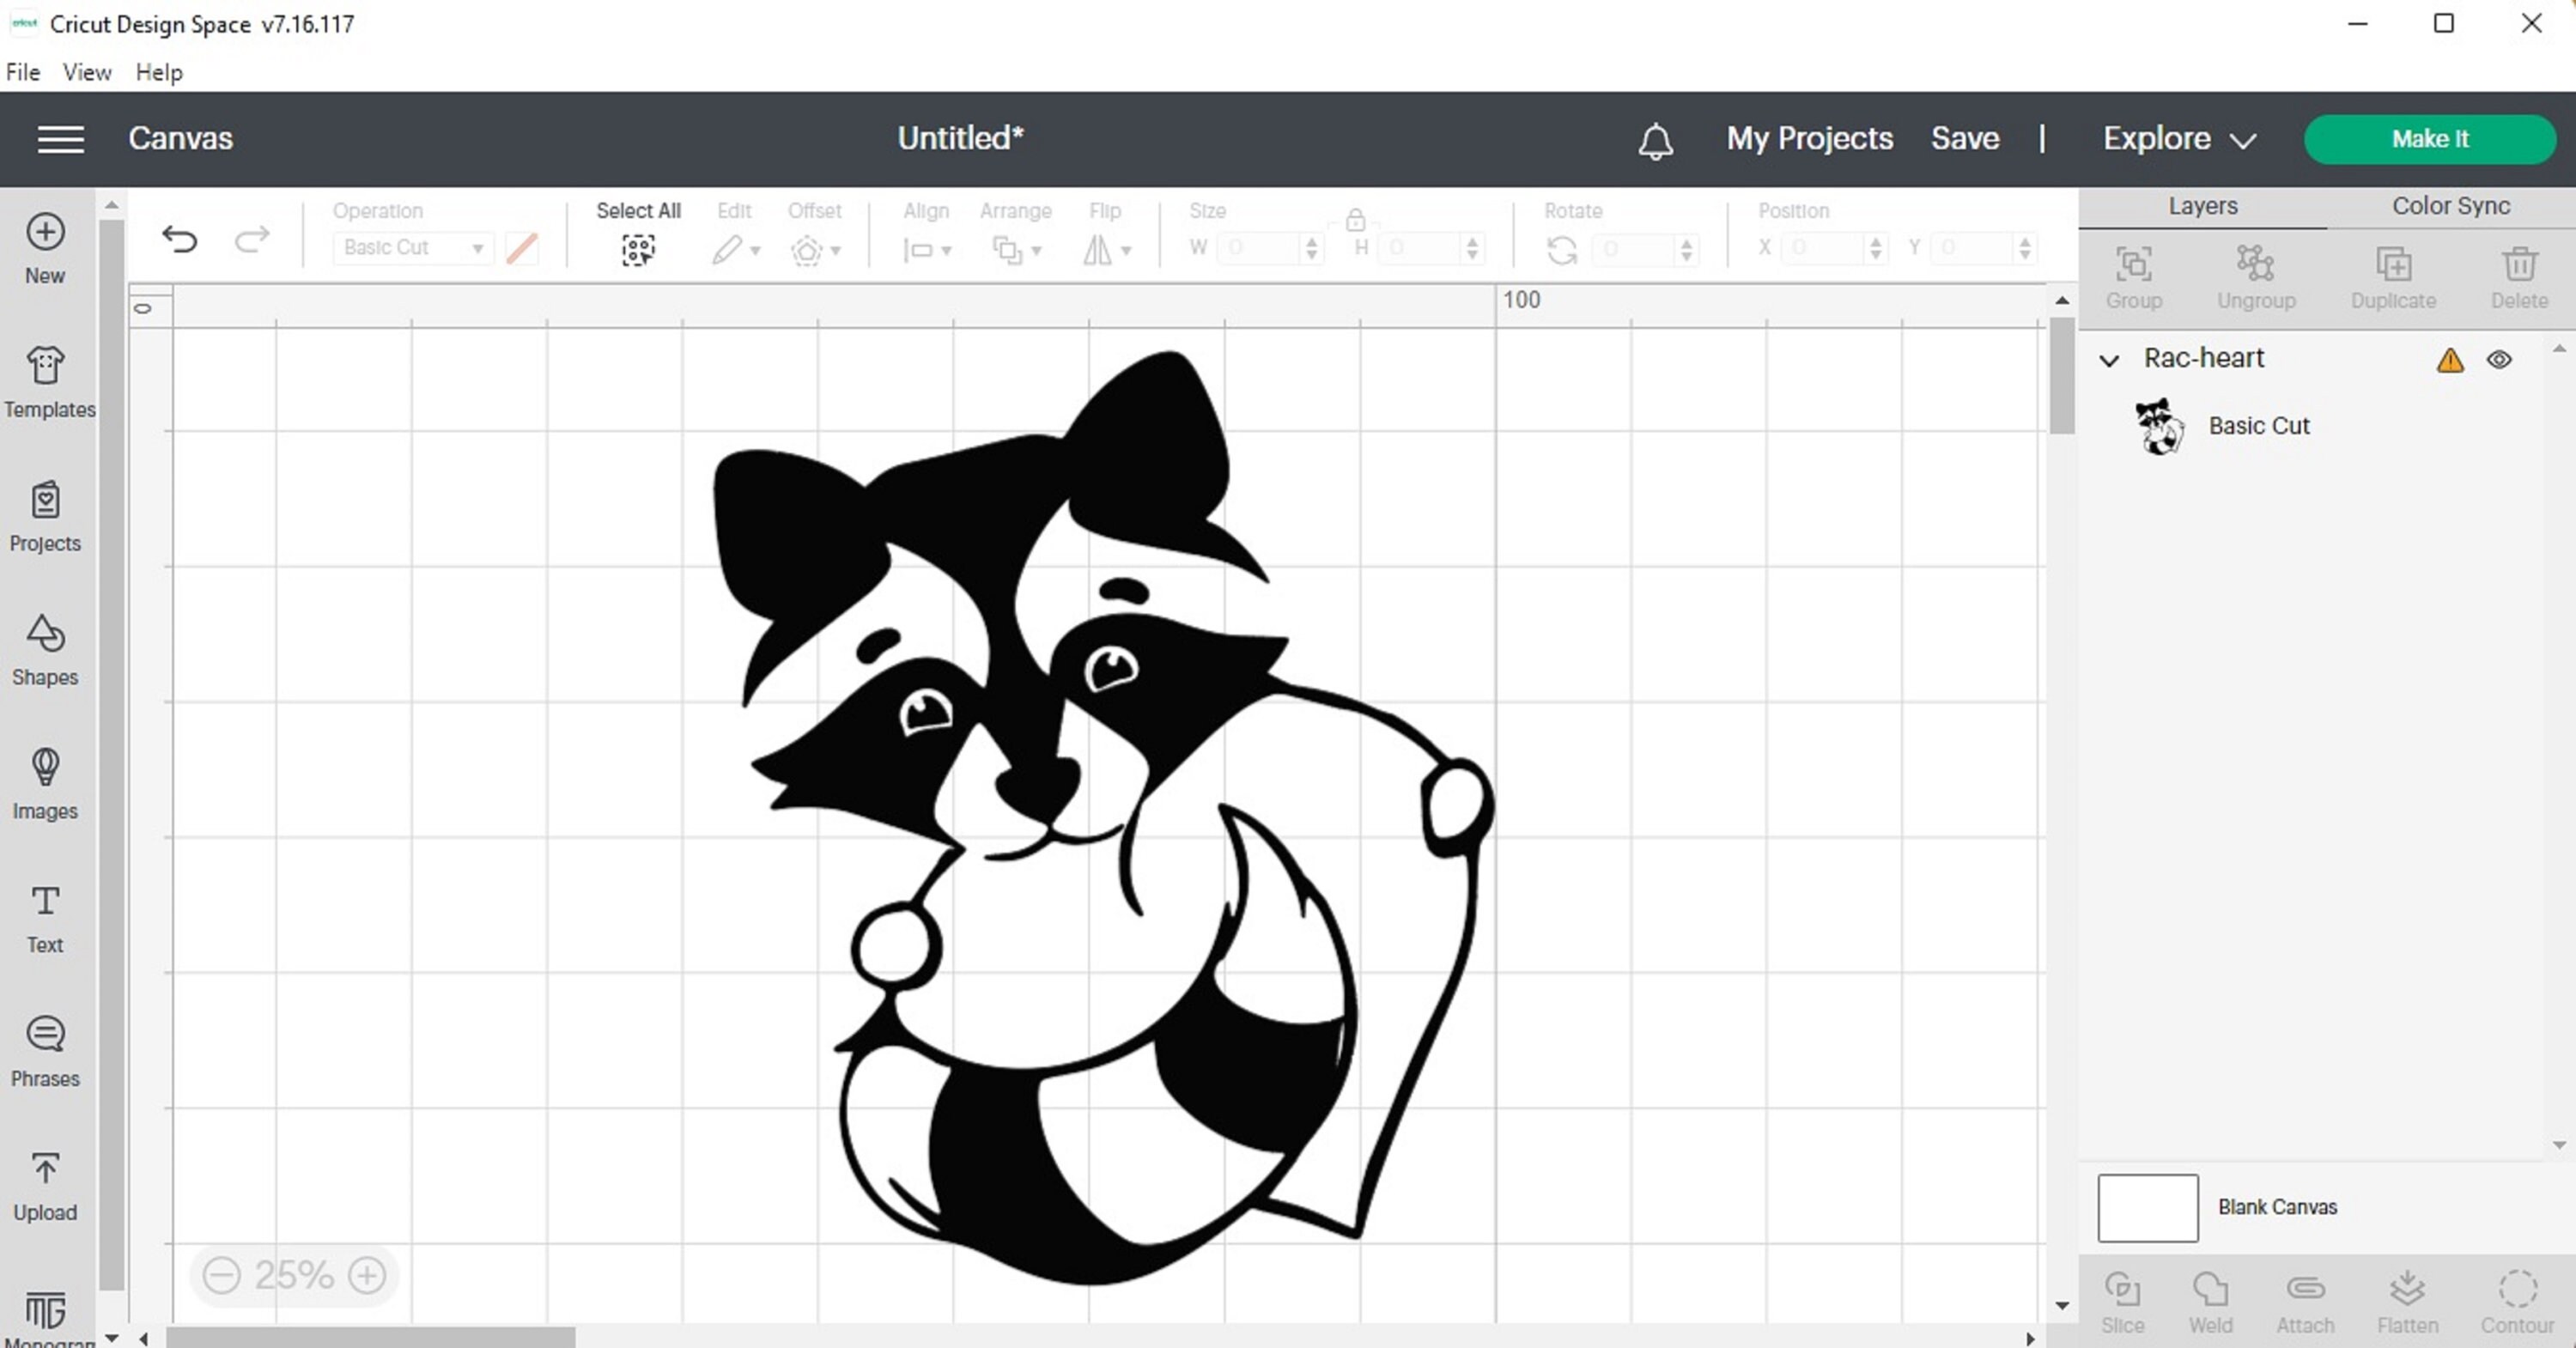Switch to the Color Sync tab
The width and height of the screenshot is (2576, 1348).
2450,206
